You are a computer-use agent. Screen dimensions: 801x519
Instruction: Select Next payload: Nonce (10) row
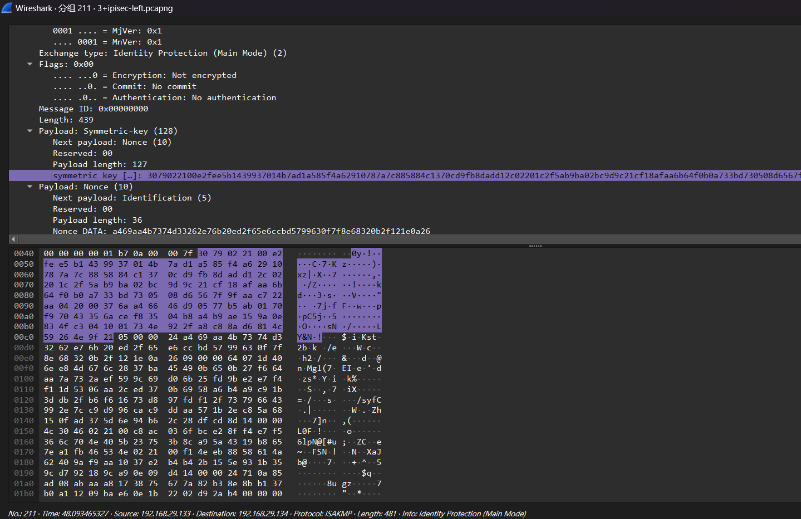coord(112,142)
